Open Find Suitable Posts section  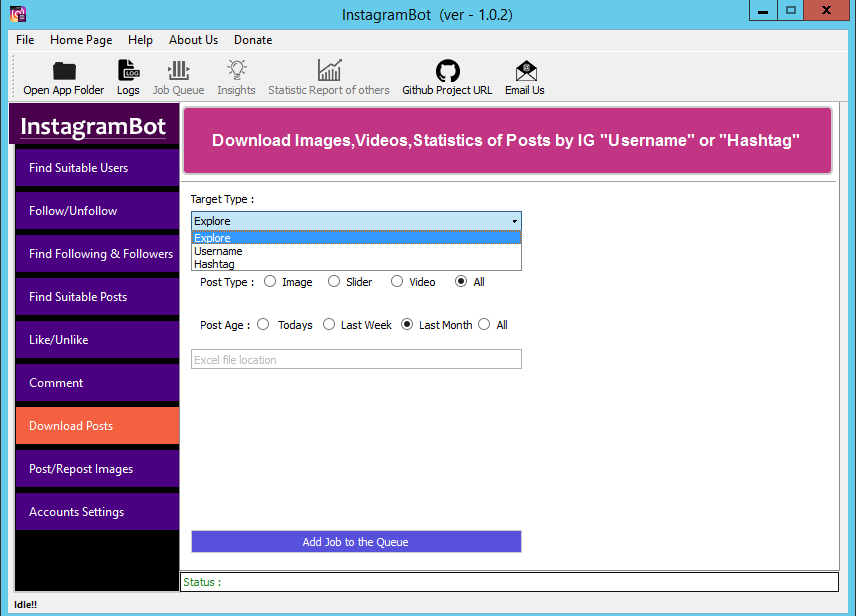click(97, 297)
